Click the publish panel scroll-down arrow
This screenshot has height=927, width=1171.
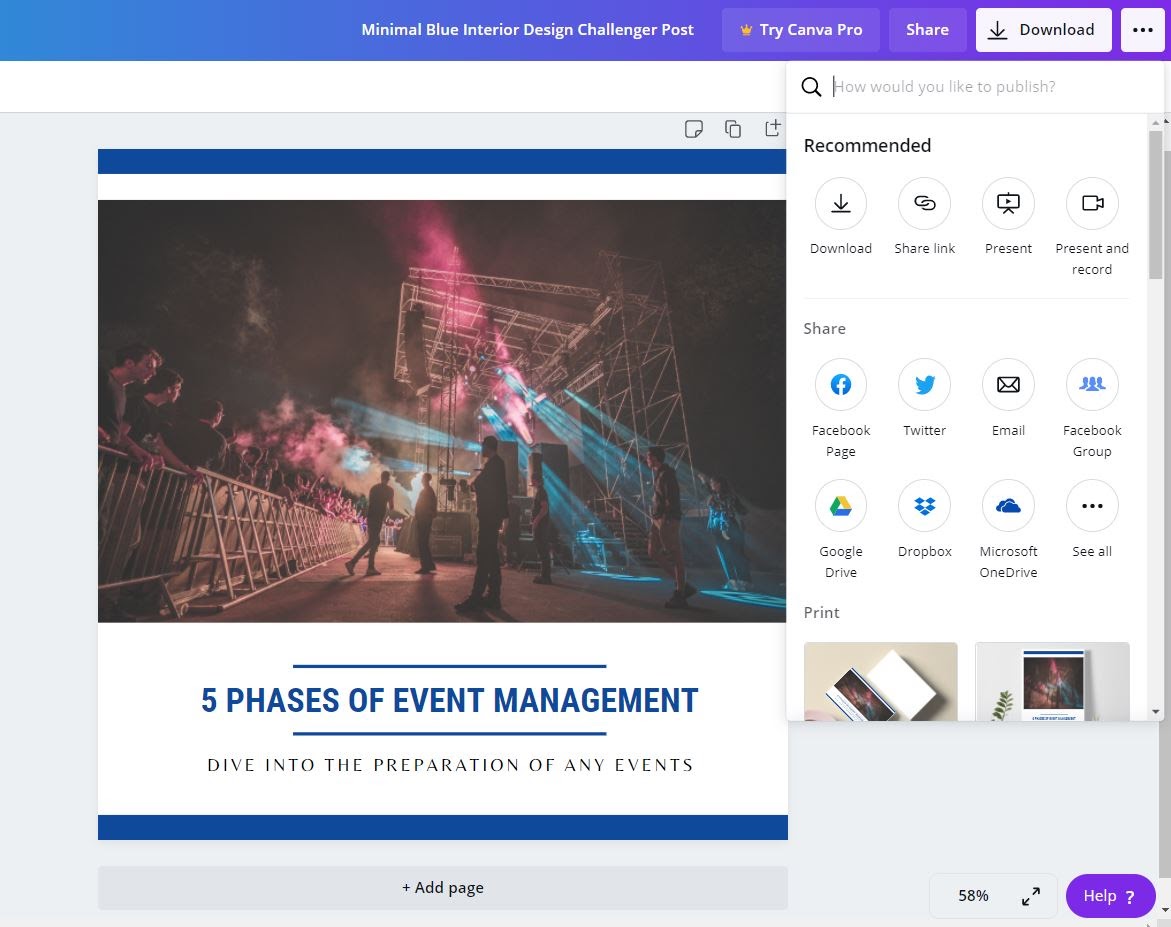point(1156,712)
